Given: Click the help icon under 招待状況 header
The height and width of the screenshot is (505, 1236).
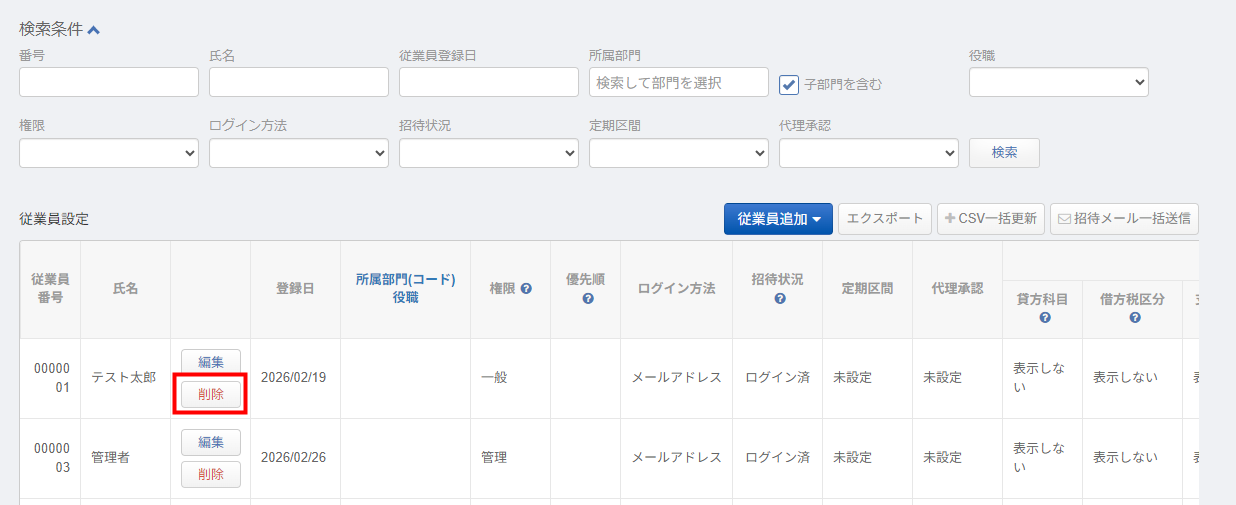Looking at the screenshot, I should click(780, 298).
